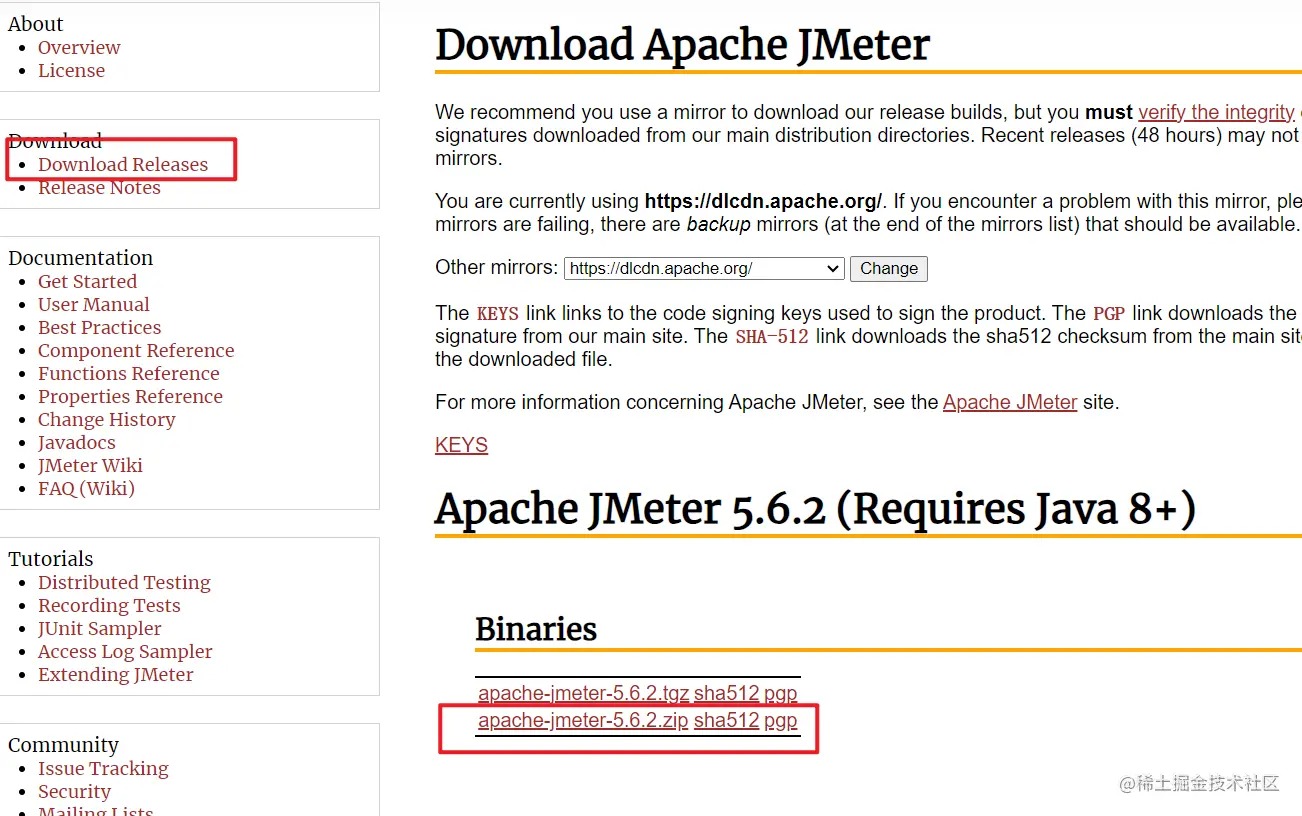Open FAQ (Wiki) link
Screen dimensions: 1302x816
[x=86, y=489]
